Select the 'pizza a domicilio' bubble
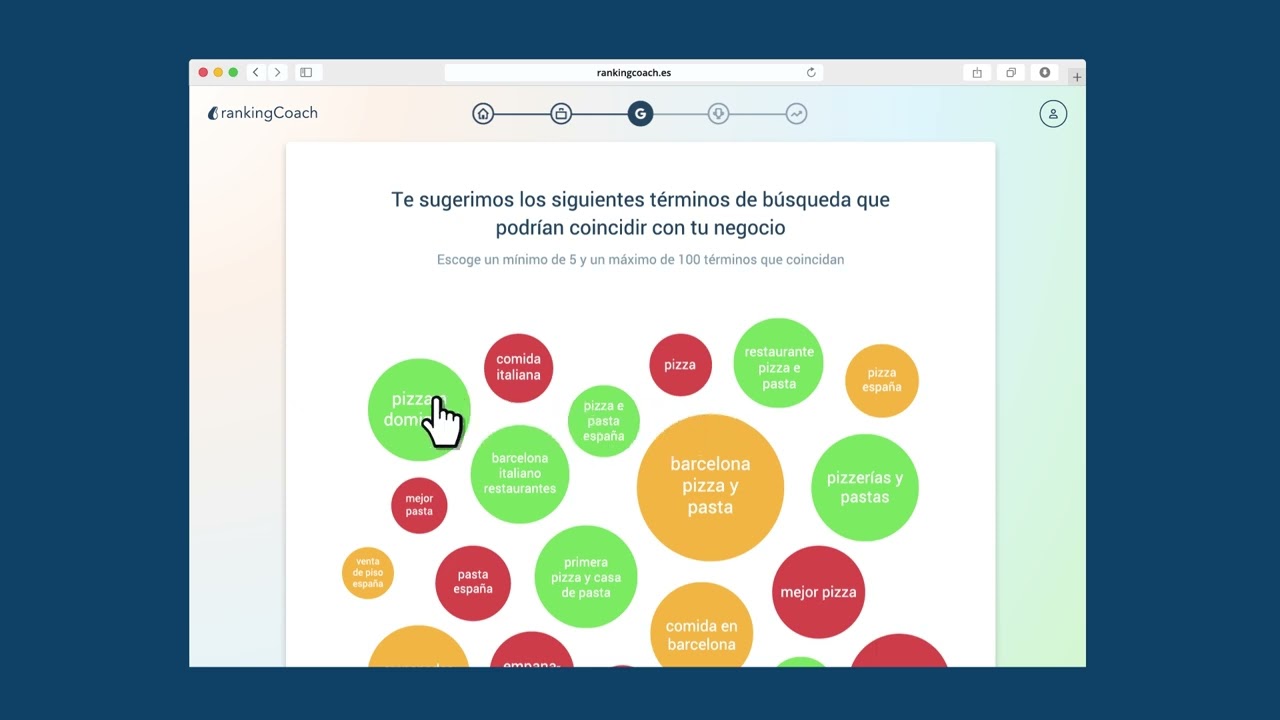1280x720 pixels. tap(419, 409)
